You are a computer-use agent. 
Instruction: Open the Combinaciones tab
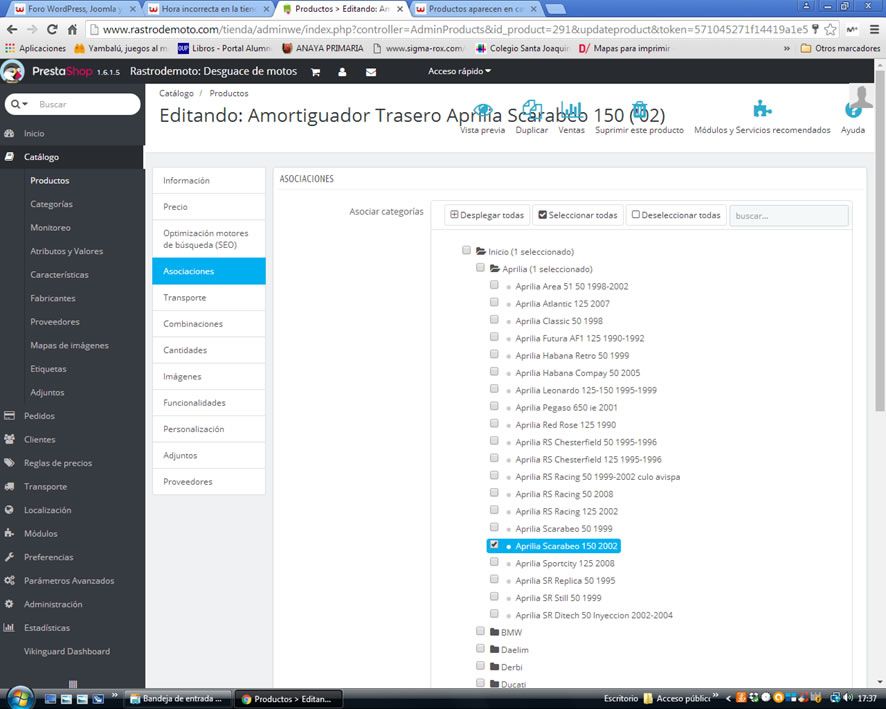coord(209,324)
